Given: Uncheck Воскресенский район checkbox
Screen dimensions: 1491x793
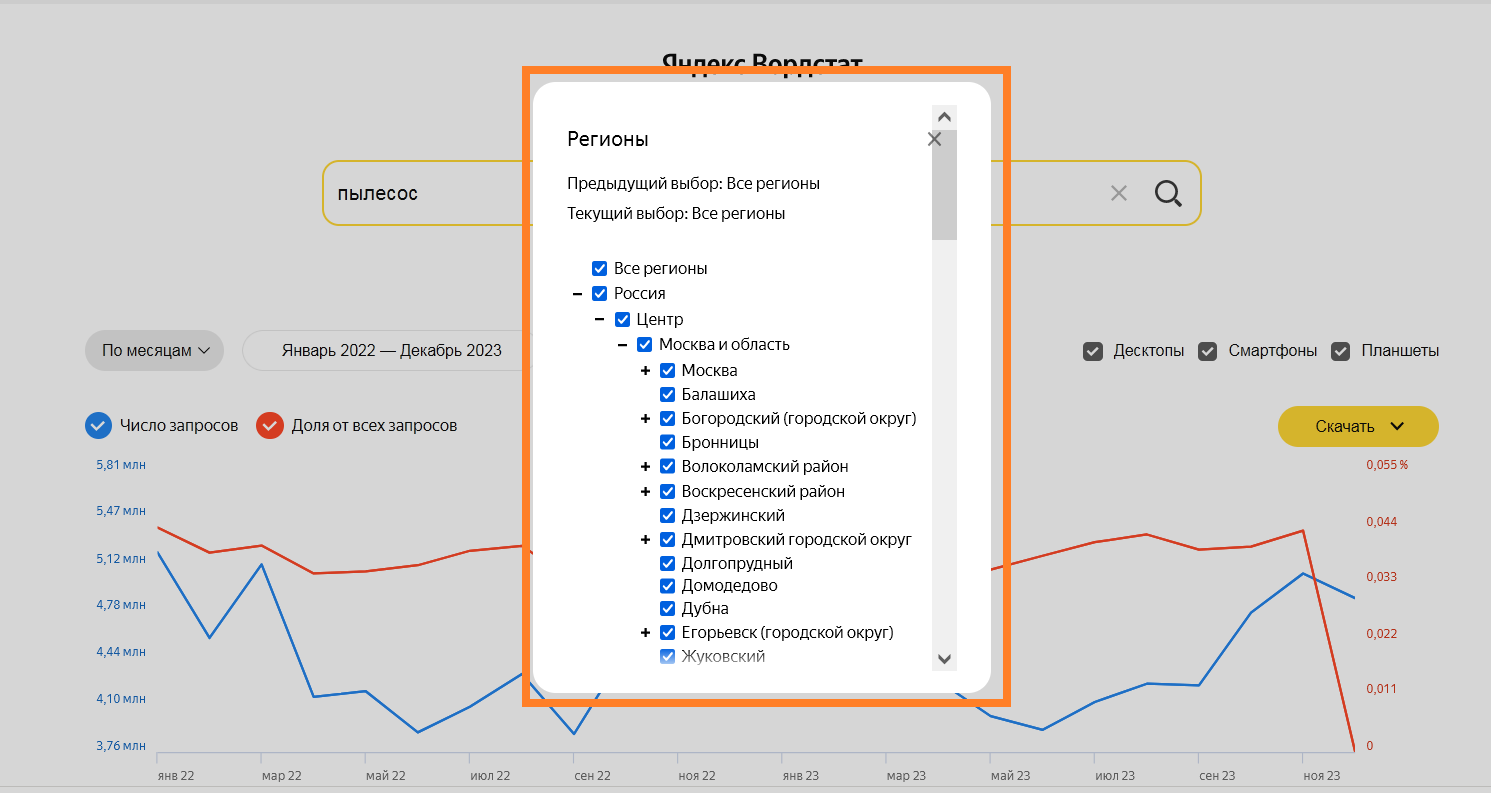Looking at the screenshot, I should click(x=668, y=492).
